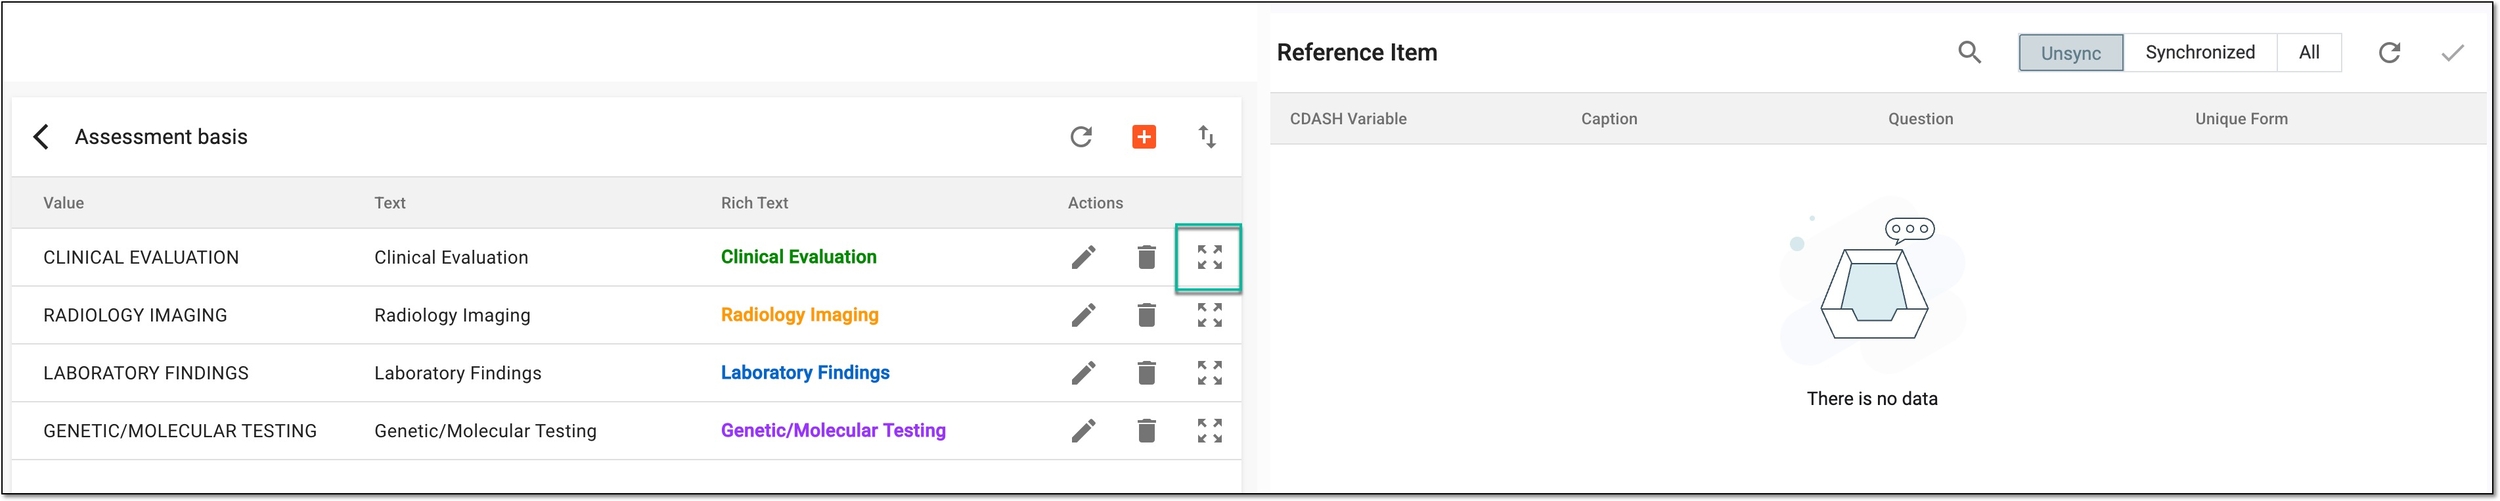Click the purple Genetic/Molecular Testing rich text
This screenshot has width=2500, height=501.
pyautogui.click(x=833, y=431)
